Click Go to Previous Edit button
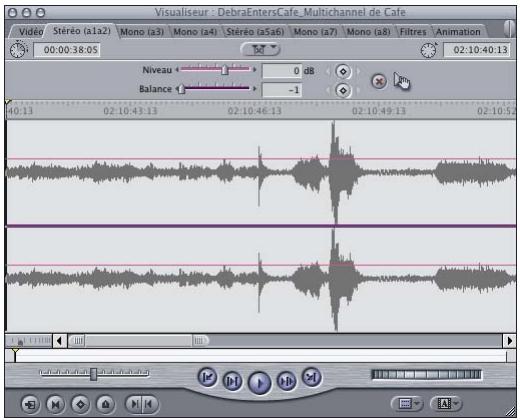The image size is (520, 420). [207, 377]
